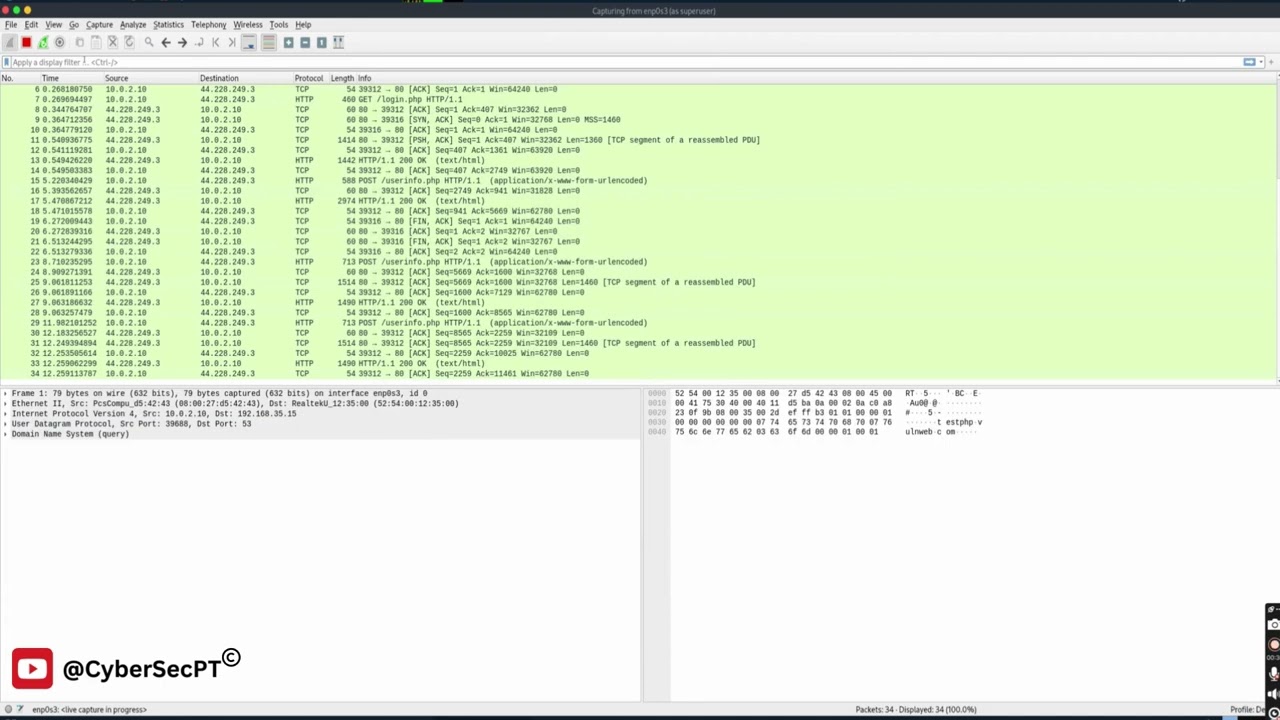Open the Edit menu
The height and width of the screenshot is (720, 1280).
31,24
